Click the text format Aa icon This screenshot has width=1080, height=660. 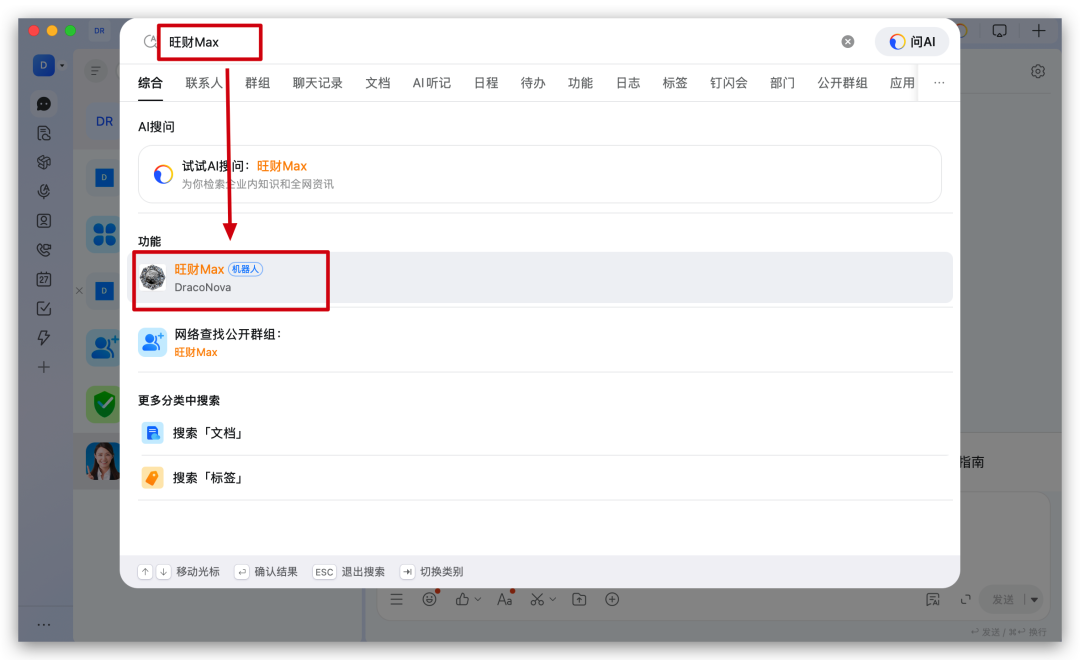(x=505, y=599)
